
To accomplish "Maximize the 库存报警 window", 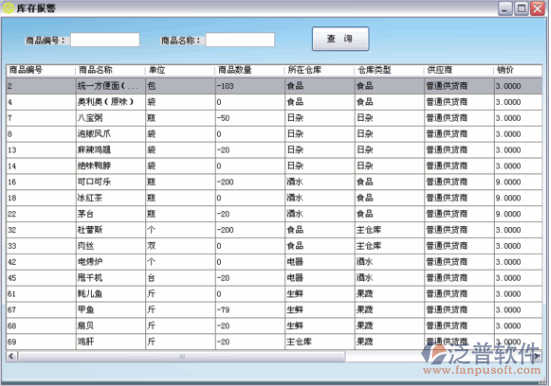I will click(521, 8).
